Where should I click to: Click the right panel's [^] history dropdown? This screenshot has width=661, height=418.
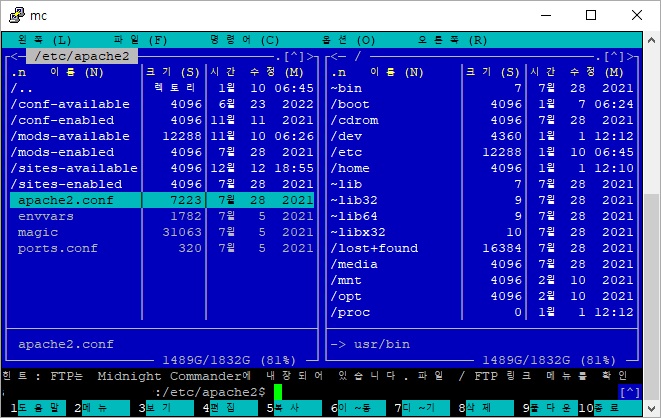[614, 56]
